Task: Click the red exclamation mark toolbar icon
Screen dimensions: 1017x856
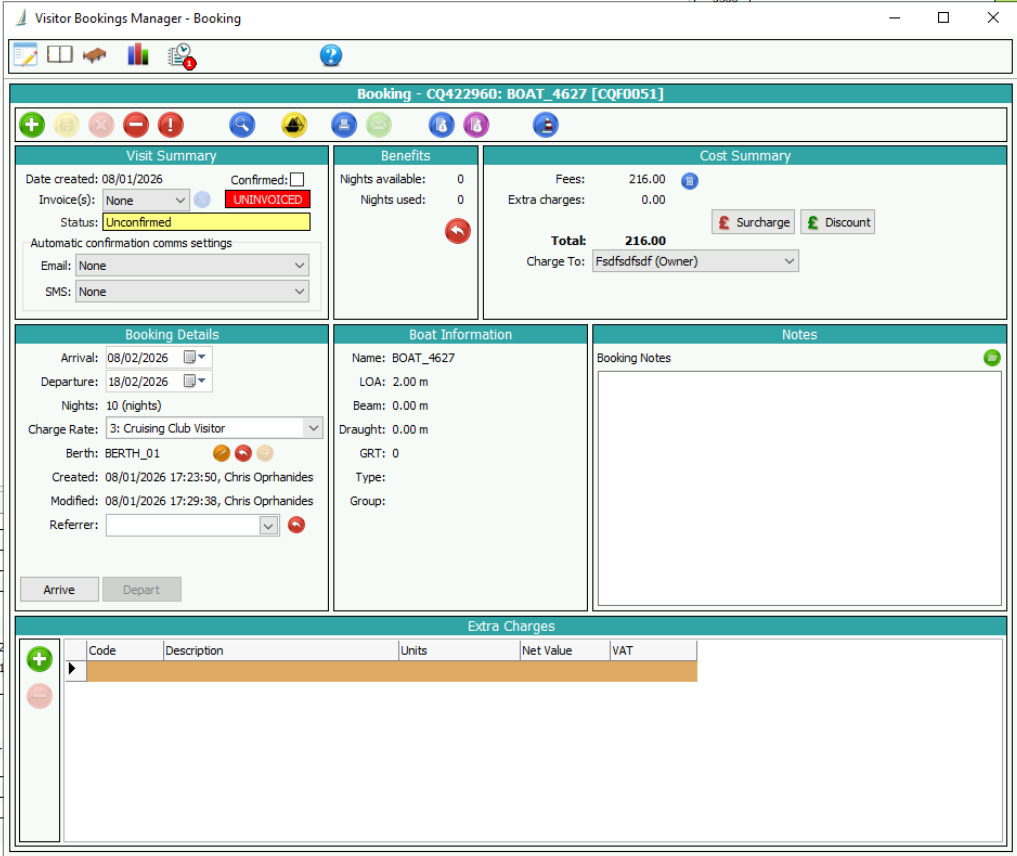Action: click(171, 125)
